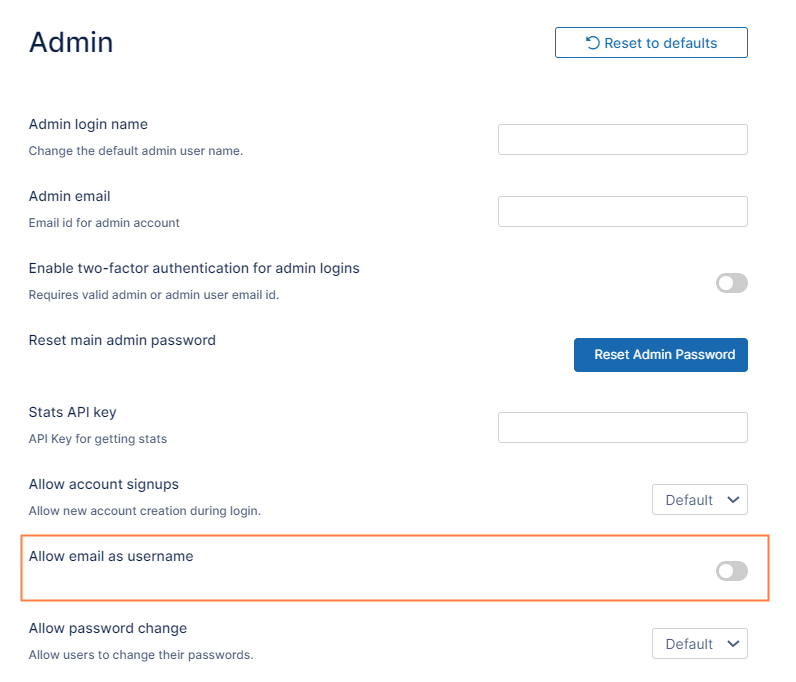Click the chevron arrow for account signups
Viewport: 796px width, 682px height.
click(x=733, y=500)
